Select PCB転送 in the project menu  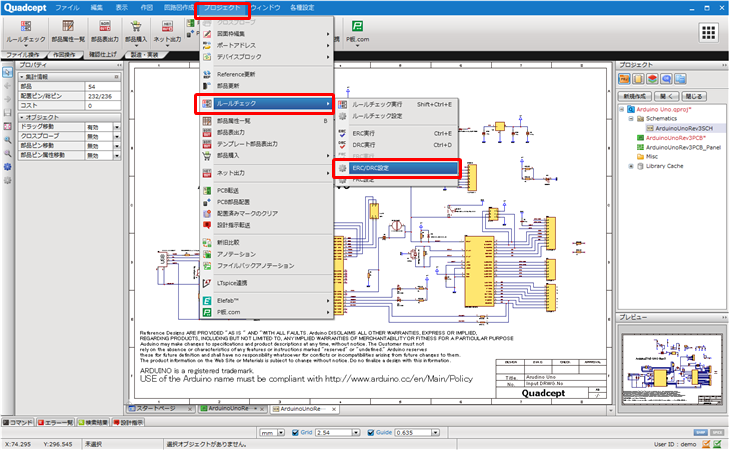click(x=267, y=191)
